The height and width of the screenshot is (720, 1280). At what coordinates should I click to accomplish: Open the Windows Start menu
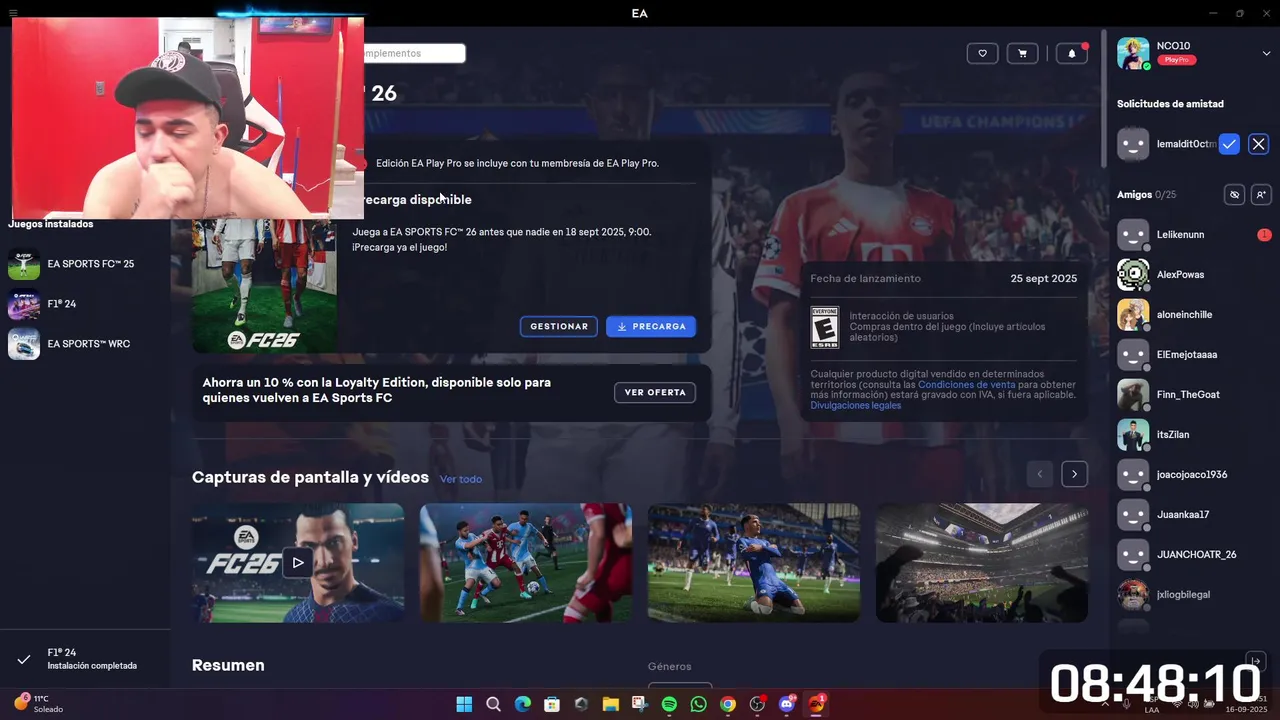[x=464, y=704]
